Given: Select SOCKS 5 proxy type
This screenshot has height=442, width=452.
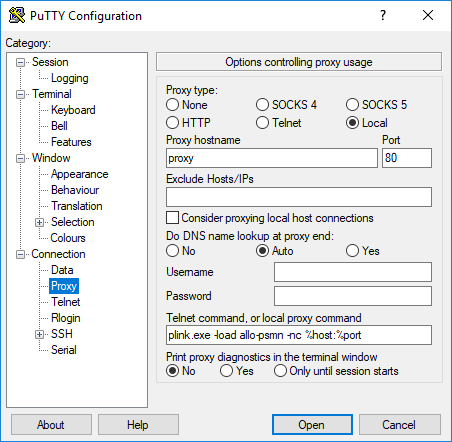Looking at the screenshot, I should (x=352, y=105).
